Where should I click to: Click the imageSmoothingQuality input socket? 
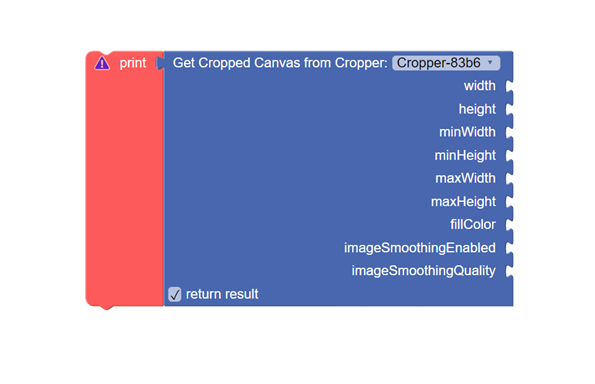click(x=509, y=271)
